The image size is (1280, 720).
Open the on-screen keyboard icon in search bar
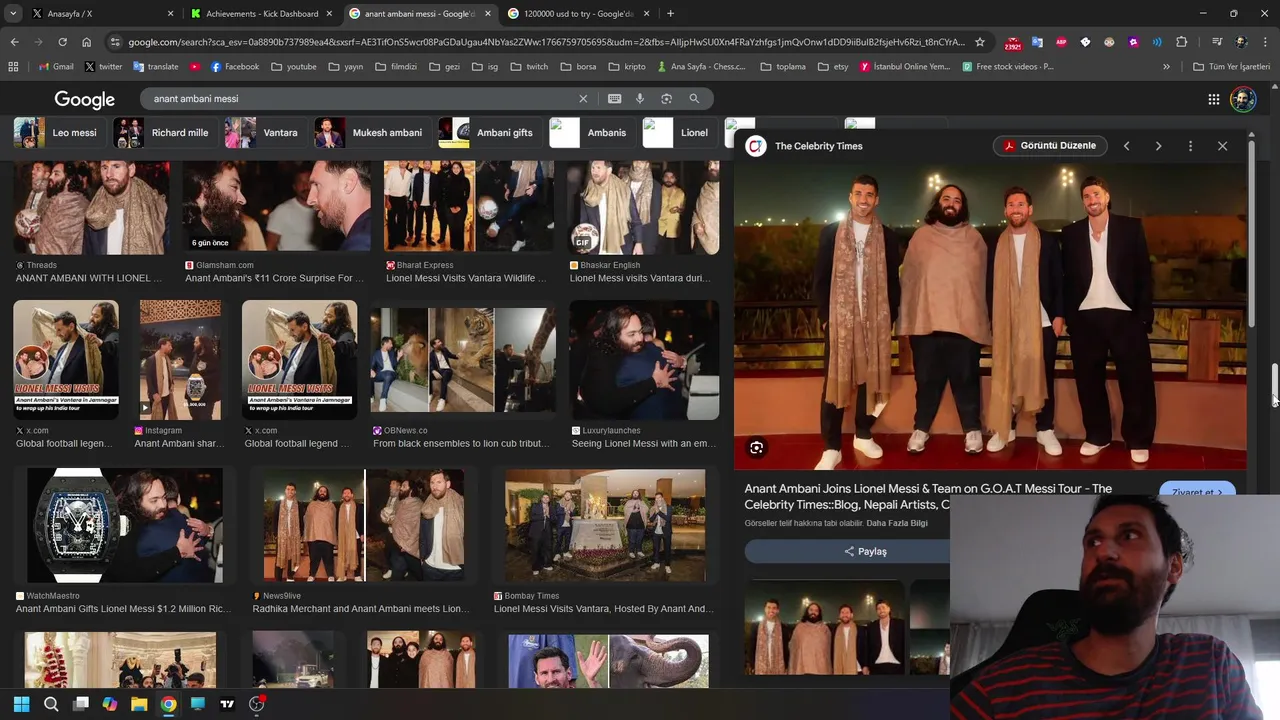(614, 99)
